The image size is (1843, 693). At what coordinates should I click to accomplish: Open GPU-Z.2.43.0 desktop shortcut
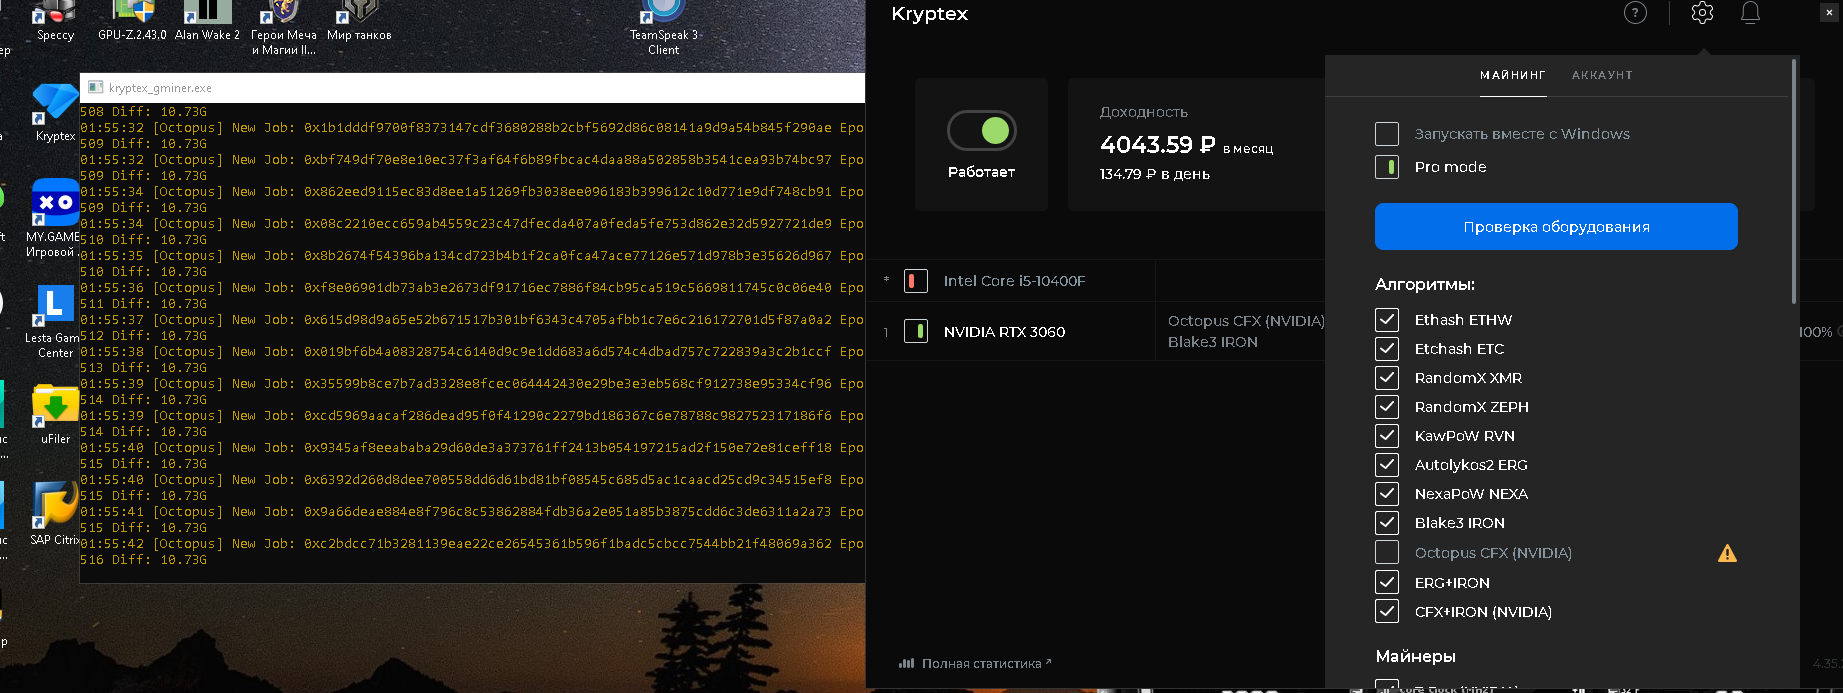point(132,21)
